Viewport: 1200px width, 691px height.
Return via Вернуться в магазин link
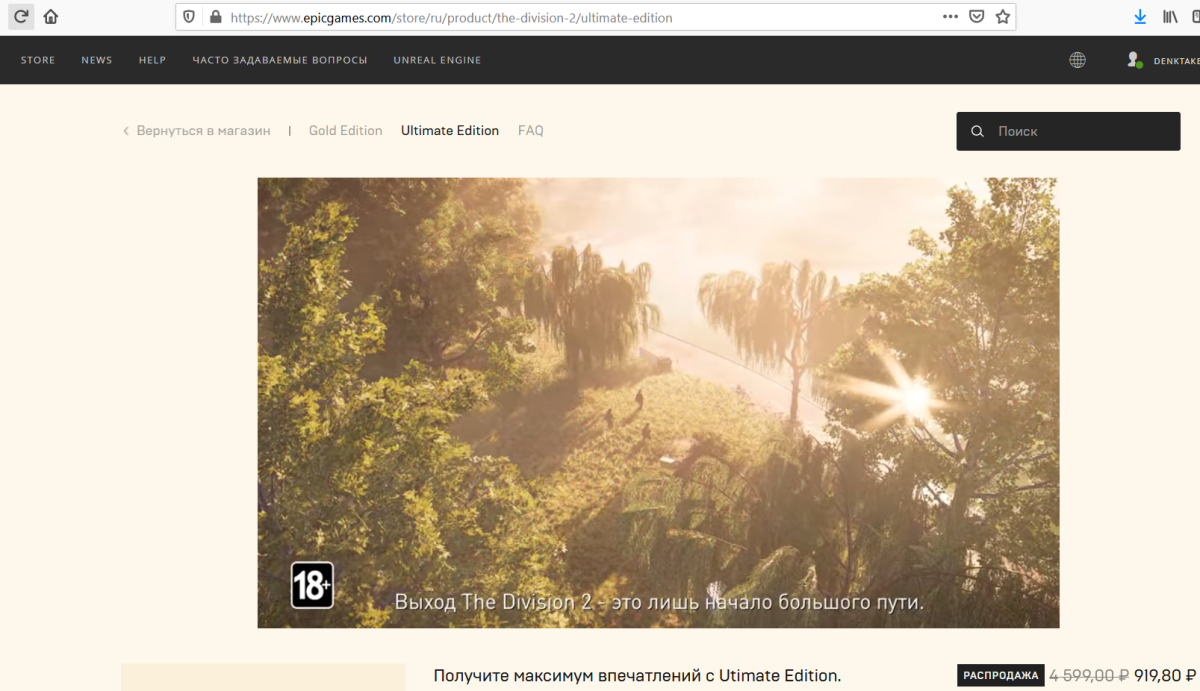197,131
